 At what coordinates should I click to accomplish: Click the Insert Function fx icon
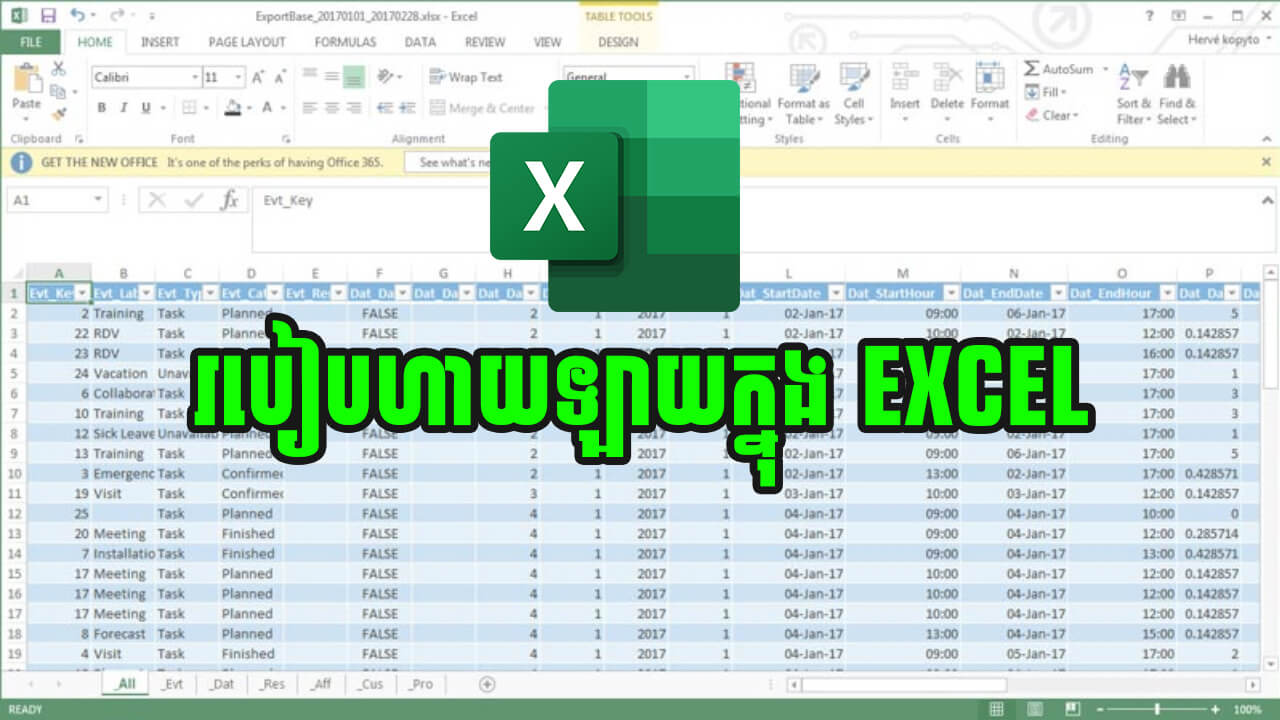click(229, 200)
